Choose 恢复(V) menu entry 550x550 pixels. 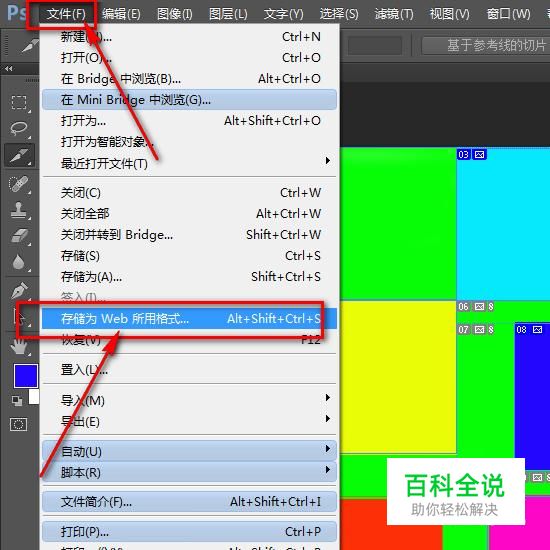pyautogui.click(x=189, y=340)
